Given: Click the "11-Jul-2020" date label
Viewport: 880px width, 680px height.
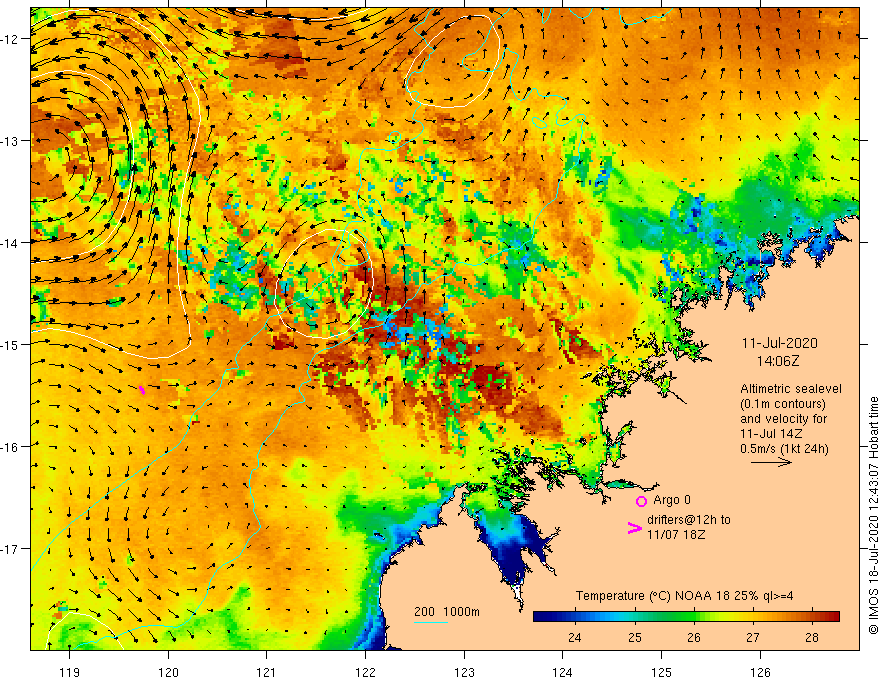Looking at the screenshot, I should (x=780, y=343).
